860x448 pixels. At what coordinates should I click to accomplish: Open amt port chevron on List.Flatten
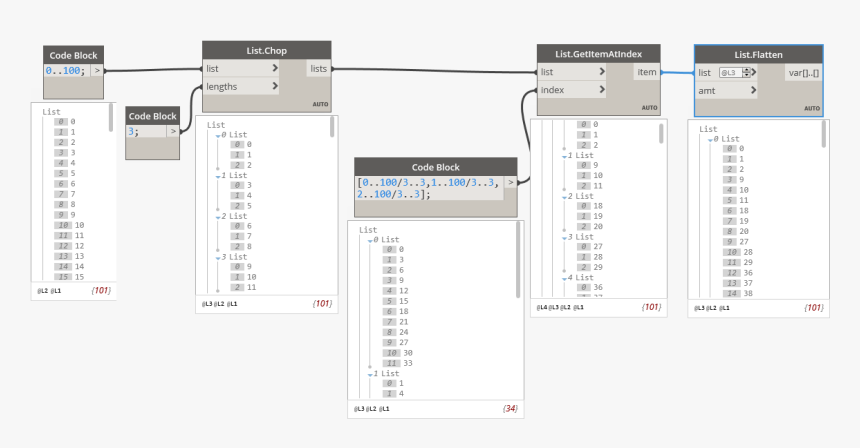(754, 90)
